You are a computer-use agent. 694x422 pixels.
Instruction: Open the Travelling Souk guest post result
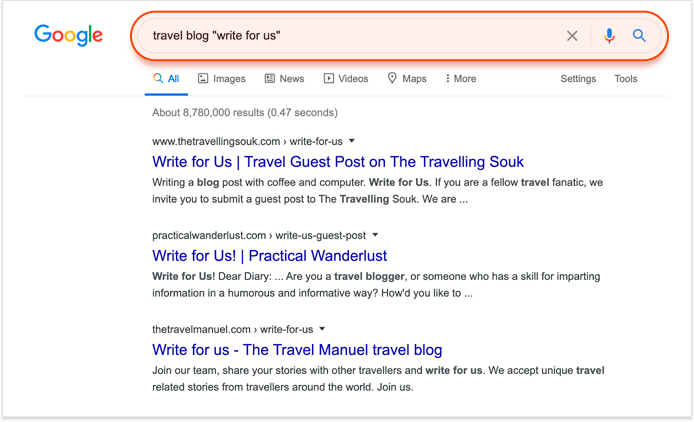[x=338, y=162]
